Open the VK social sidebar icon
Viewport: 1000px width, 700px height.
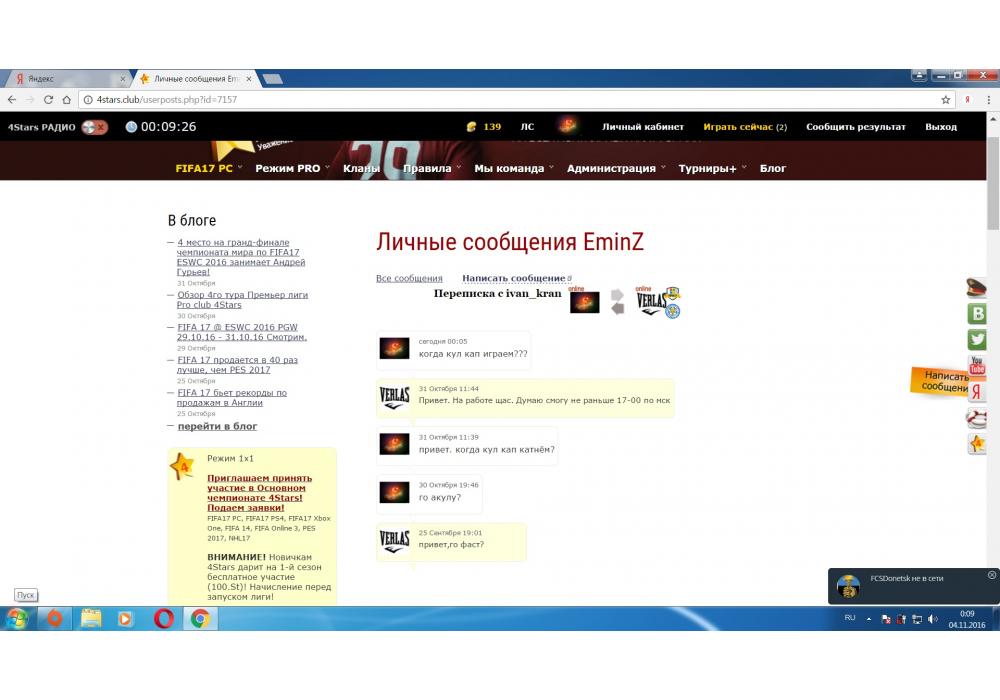[977, 314]
